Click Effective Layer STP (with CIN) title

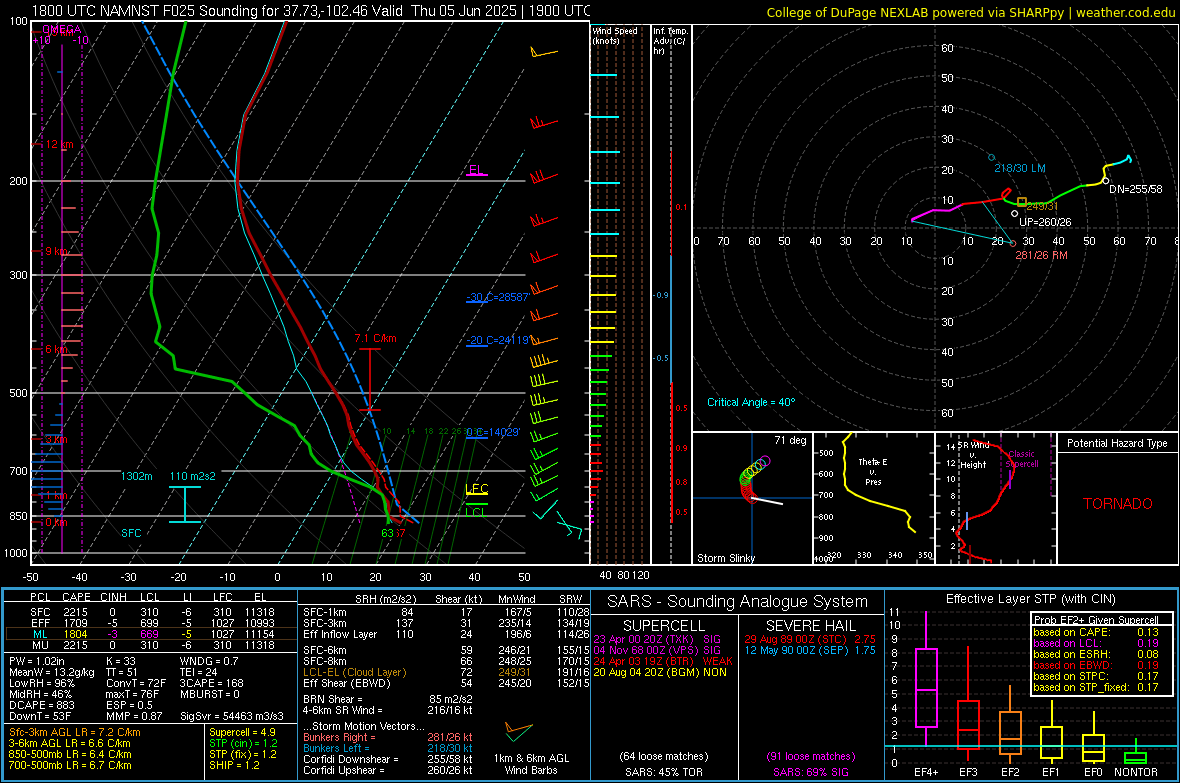pos(1030,599)
